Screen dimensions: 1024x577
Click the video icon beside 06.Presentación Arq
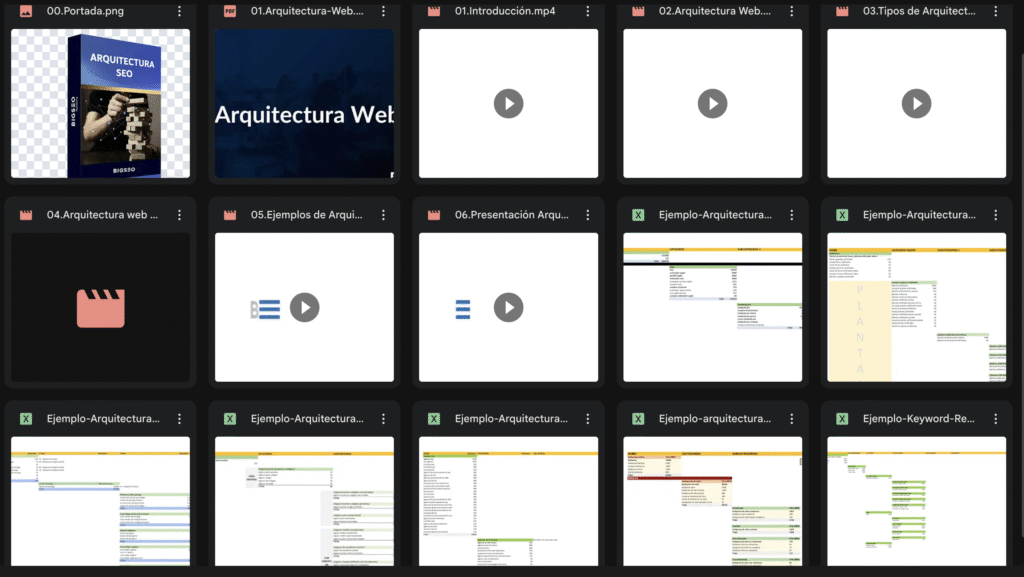click(434, 215)
